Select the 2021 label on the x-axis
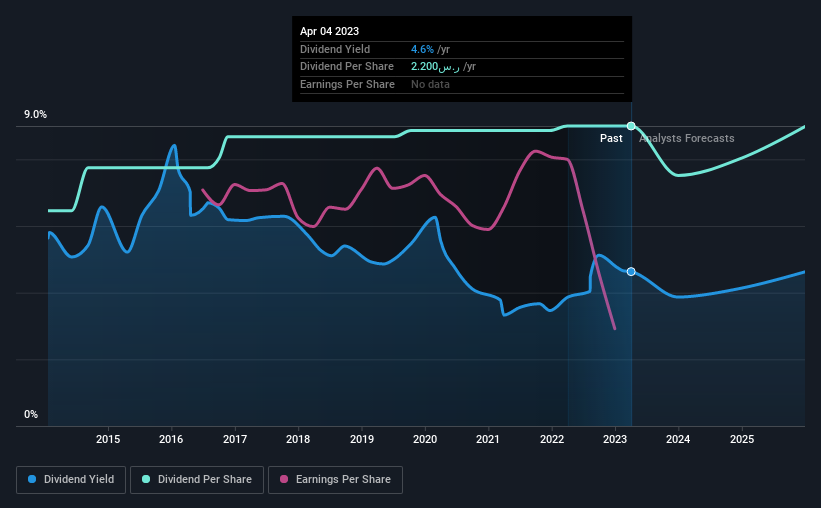This screenshot has width=821, height=508. pyautogui.click(x=488, y=439)
